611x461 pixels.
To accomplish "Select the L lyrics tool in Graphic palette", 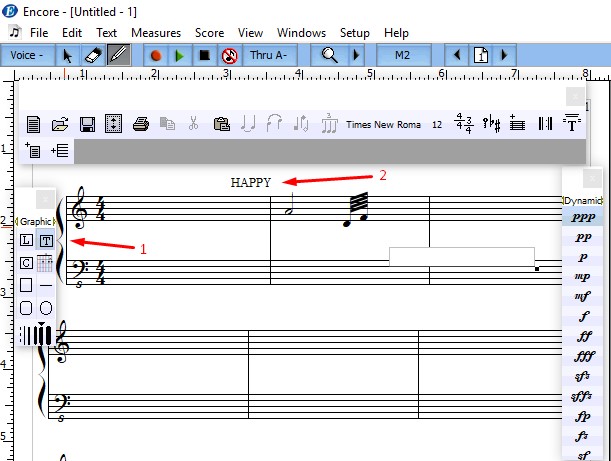I will coord(26,240).
